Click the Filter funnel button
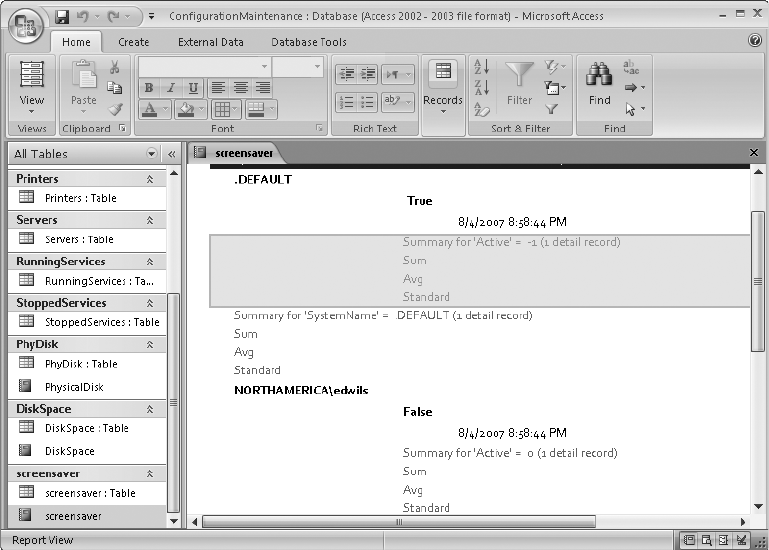Screen dimensions: 769x550 point(519,83)
